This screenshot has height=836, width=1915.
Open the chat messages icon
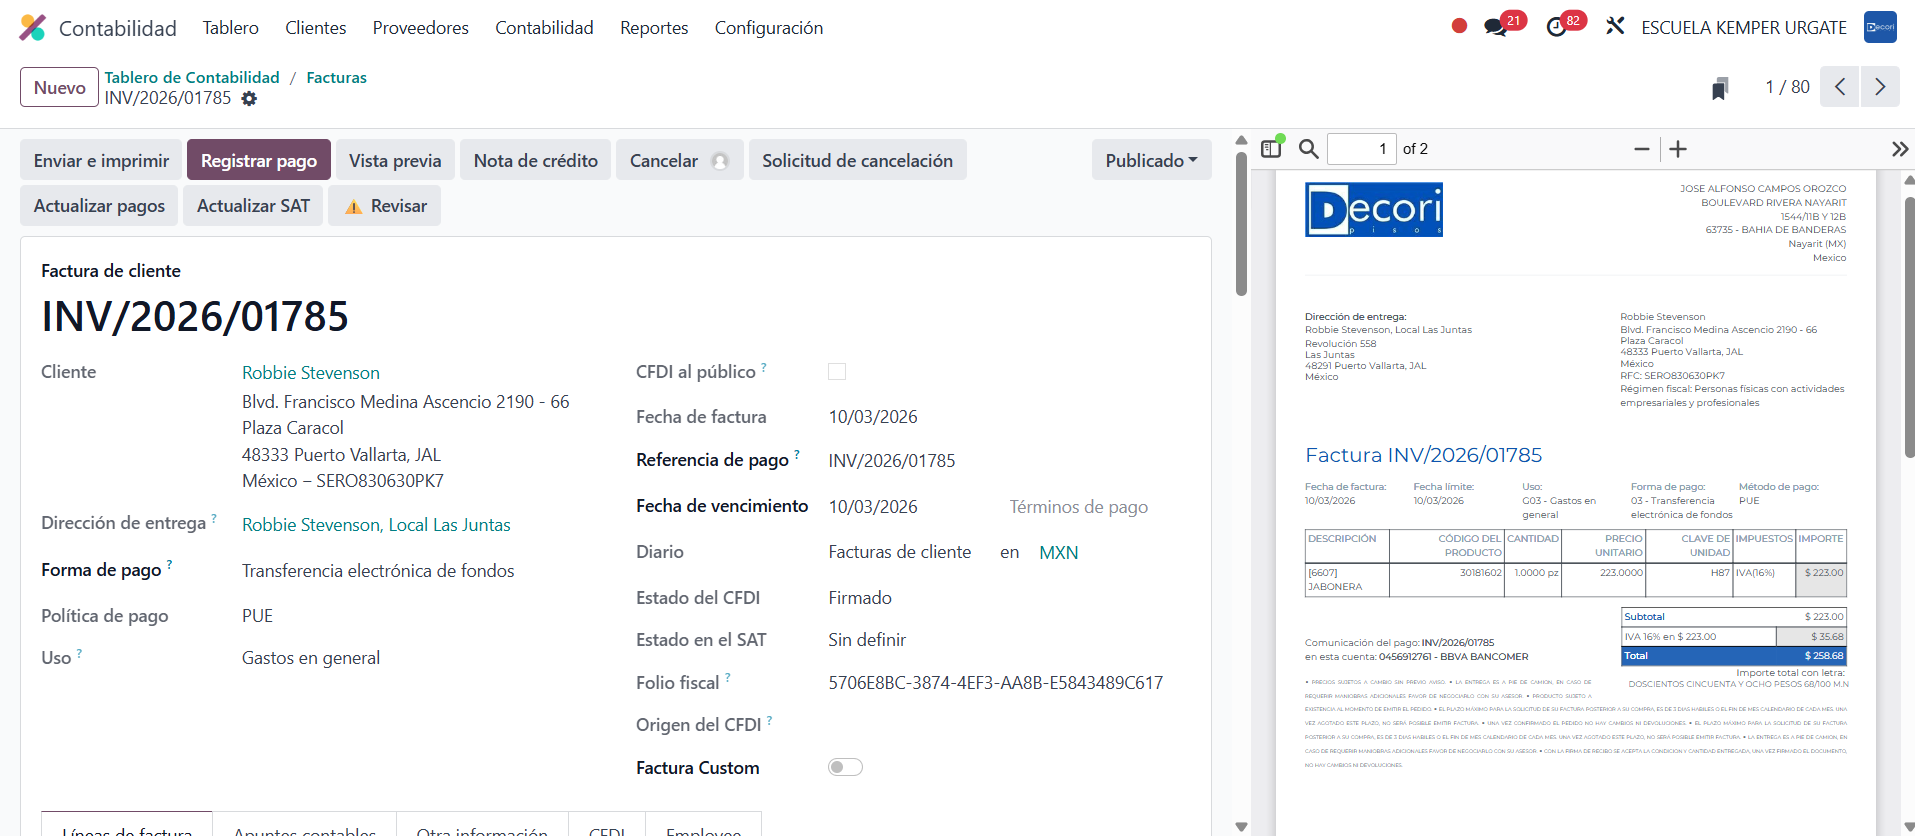(x=1497, y=27)
